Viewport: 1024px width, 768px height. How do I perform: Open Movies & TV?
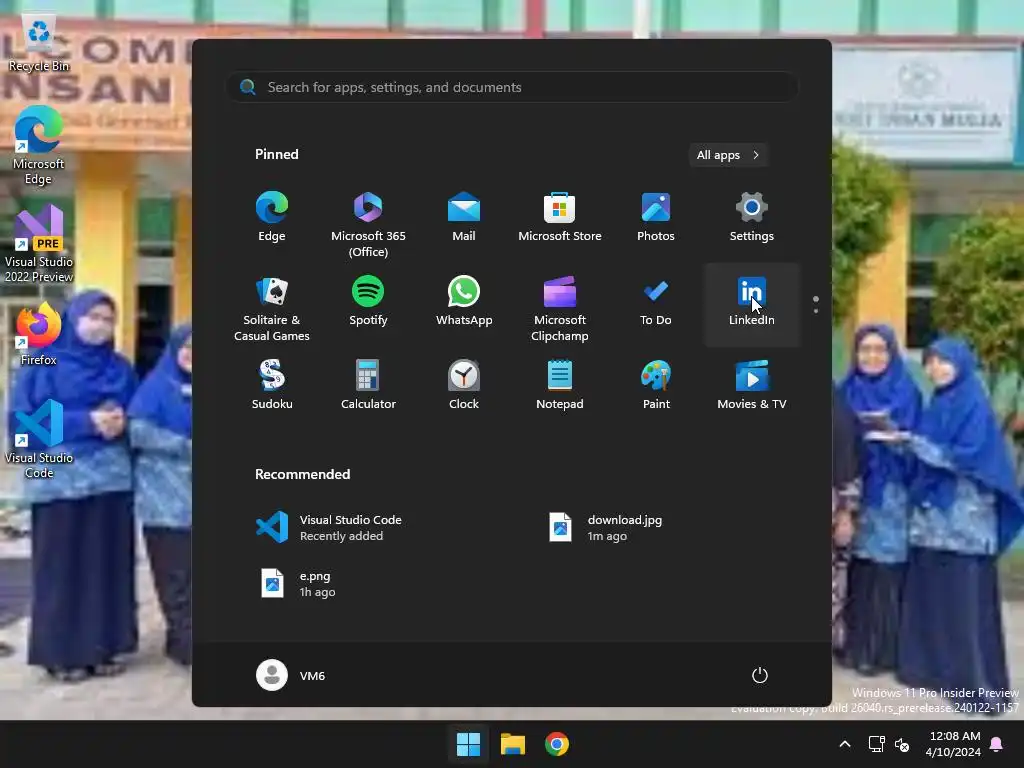coord(752,385)
